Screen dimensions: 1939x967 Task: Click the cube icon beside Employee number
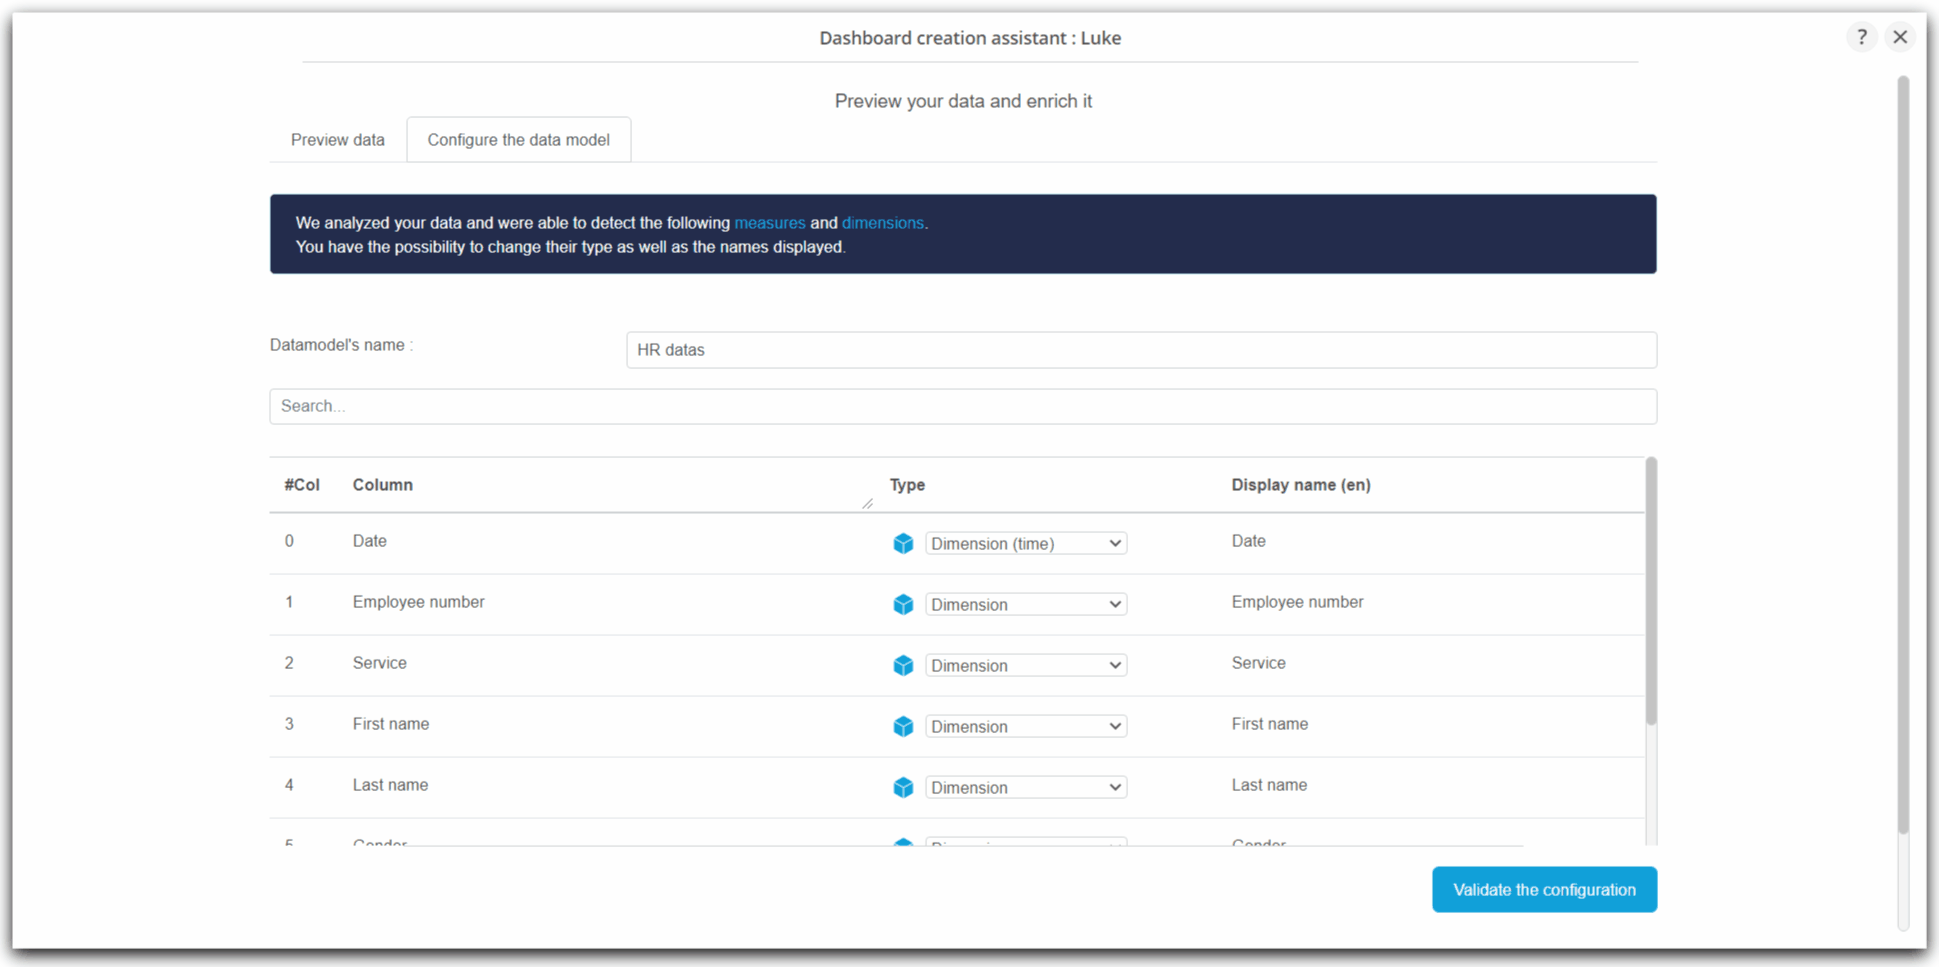[903, 604]
